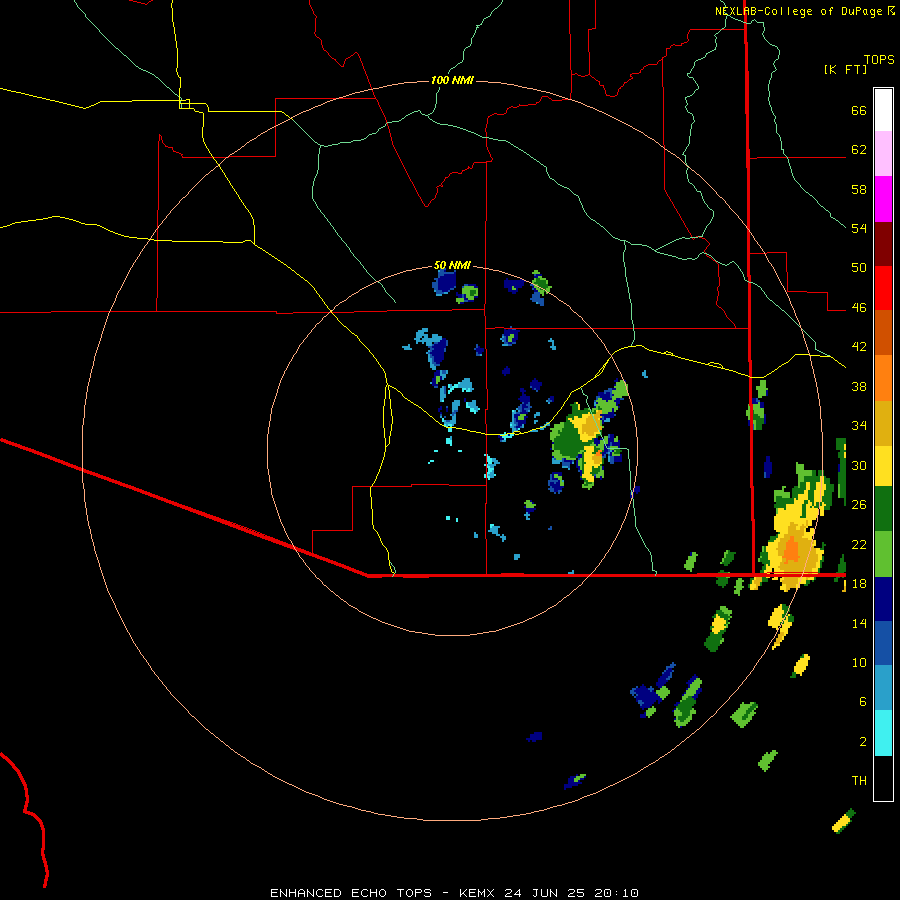Click the TH threshold label
The height and width of the screenshot is (900, 900).
(x=859, y=780)
